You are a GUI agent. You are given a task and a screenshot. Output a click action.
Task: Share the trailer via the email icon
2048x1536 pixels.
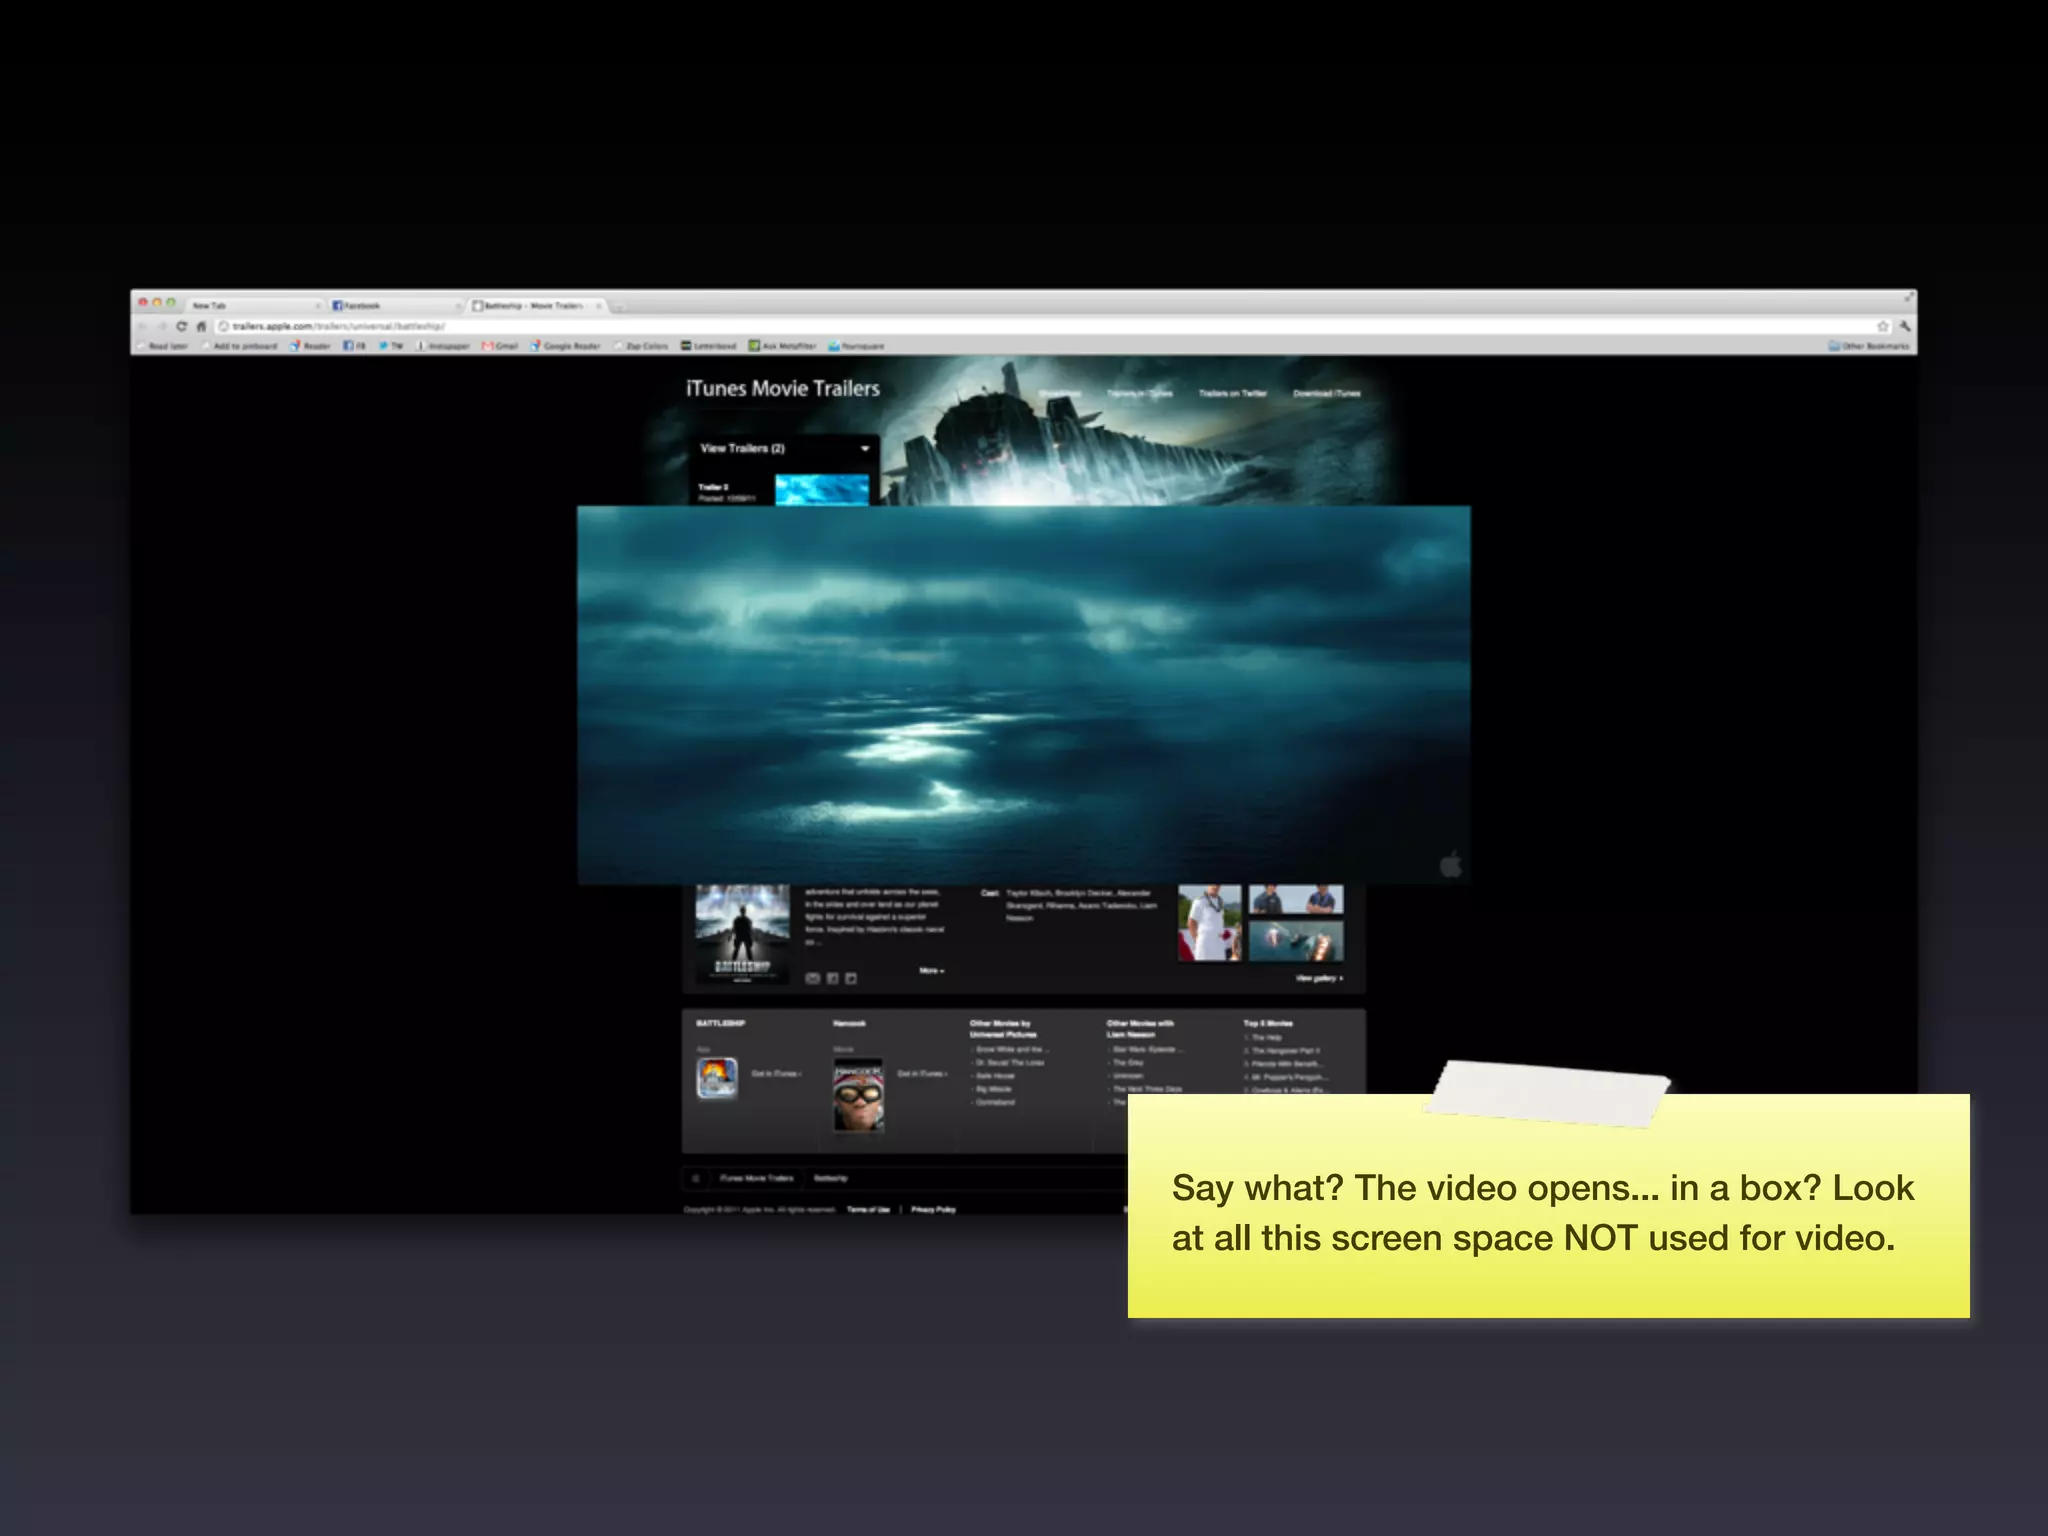click(813, 978)
